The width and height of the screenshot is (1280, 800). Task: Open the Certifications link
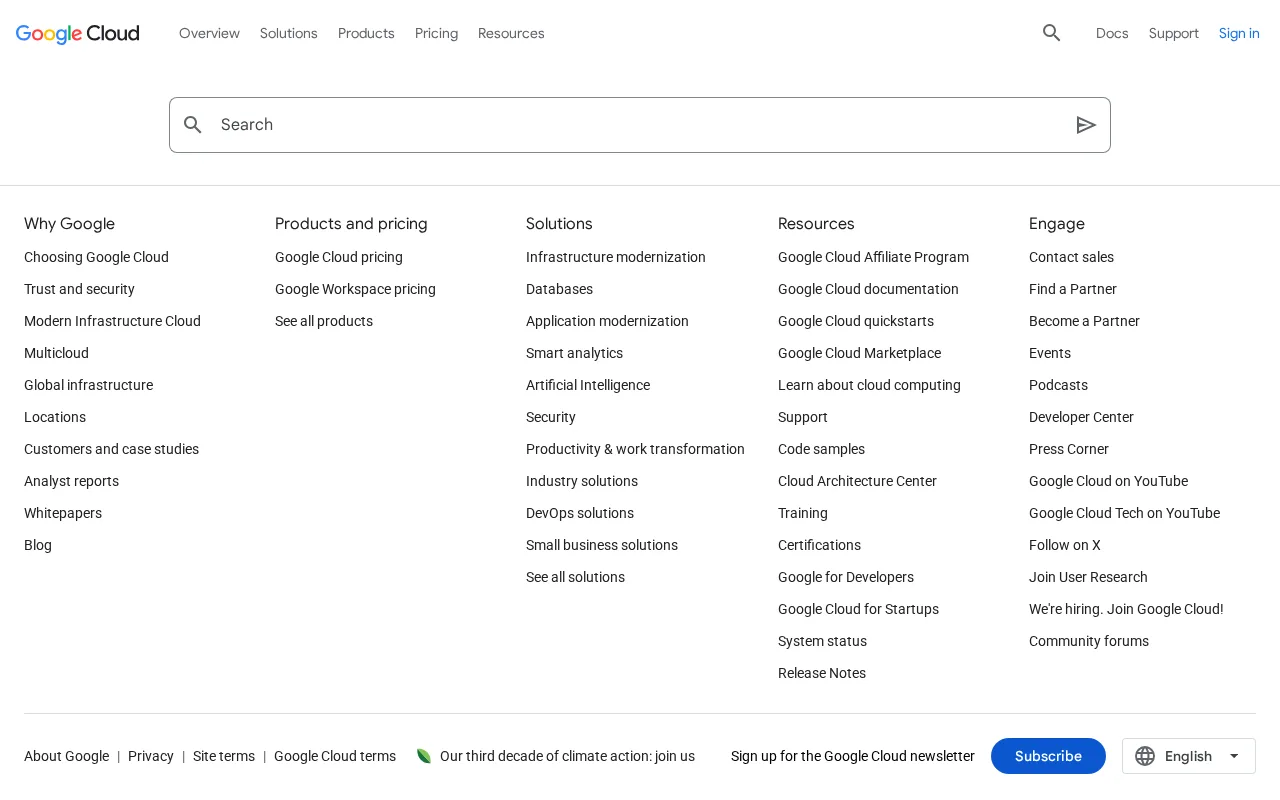tap(819, 545)
